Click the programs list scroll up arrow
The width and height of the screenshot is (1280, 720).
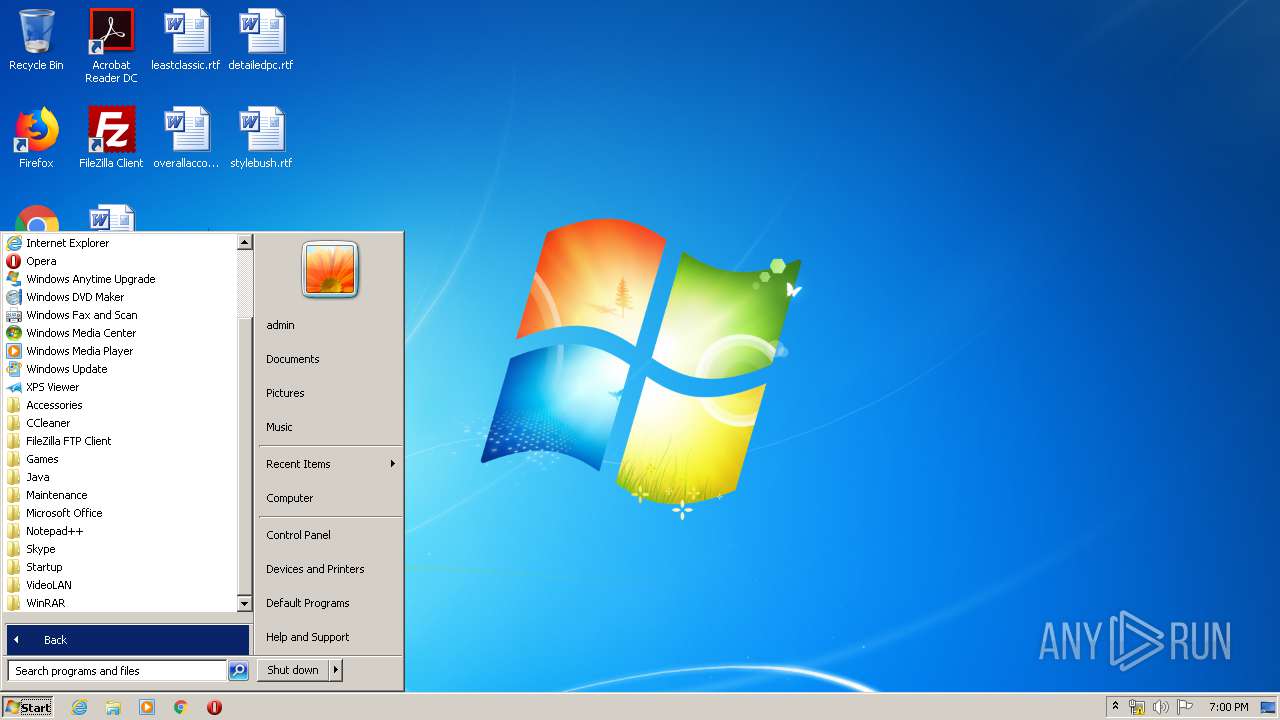tap(244, 242)
